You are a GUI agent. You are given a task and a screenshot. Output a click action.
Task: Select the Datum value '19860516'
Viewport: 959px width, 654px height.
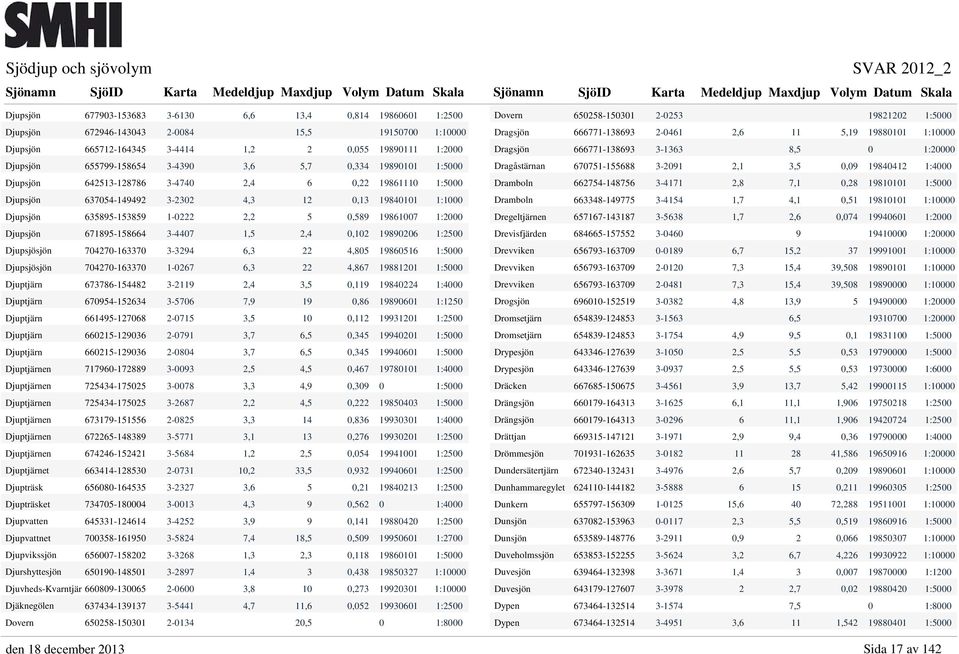pos(398,251)
